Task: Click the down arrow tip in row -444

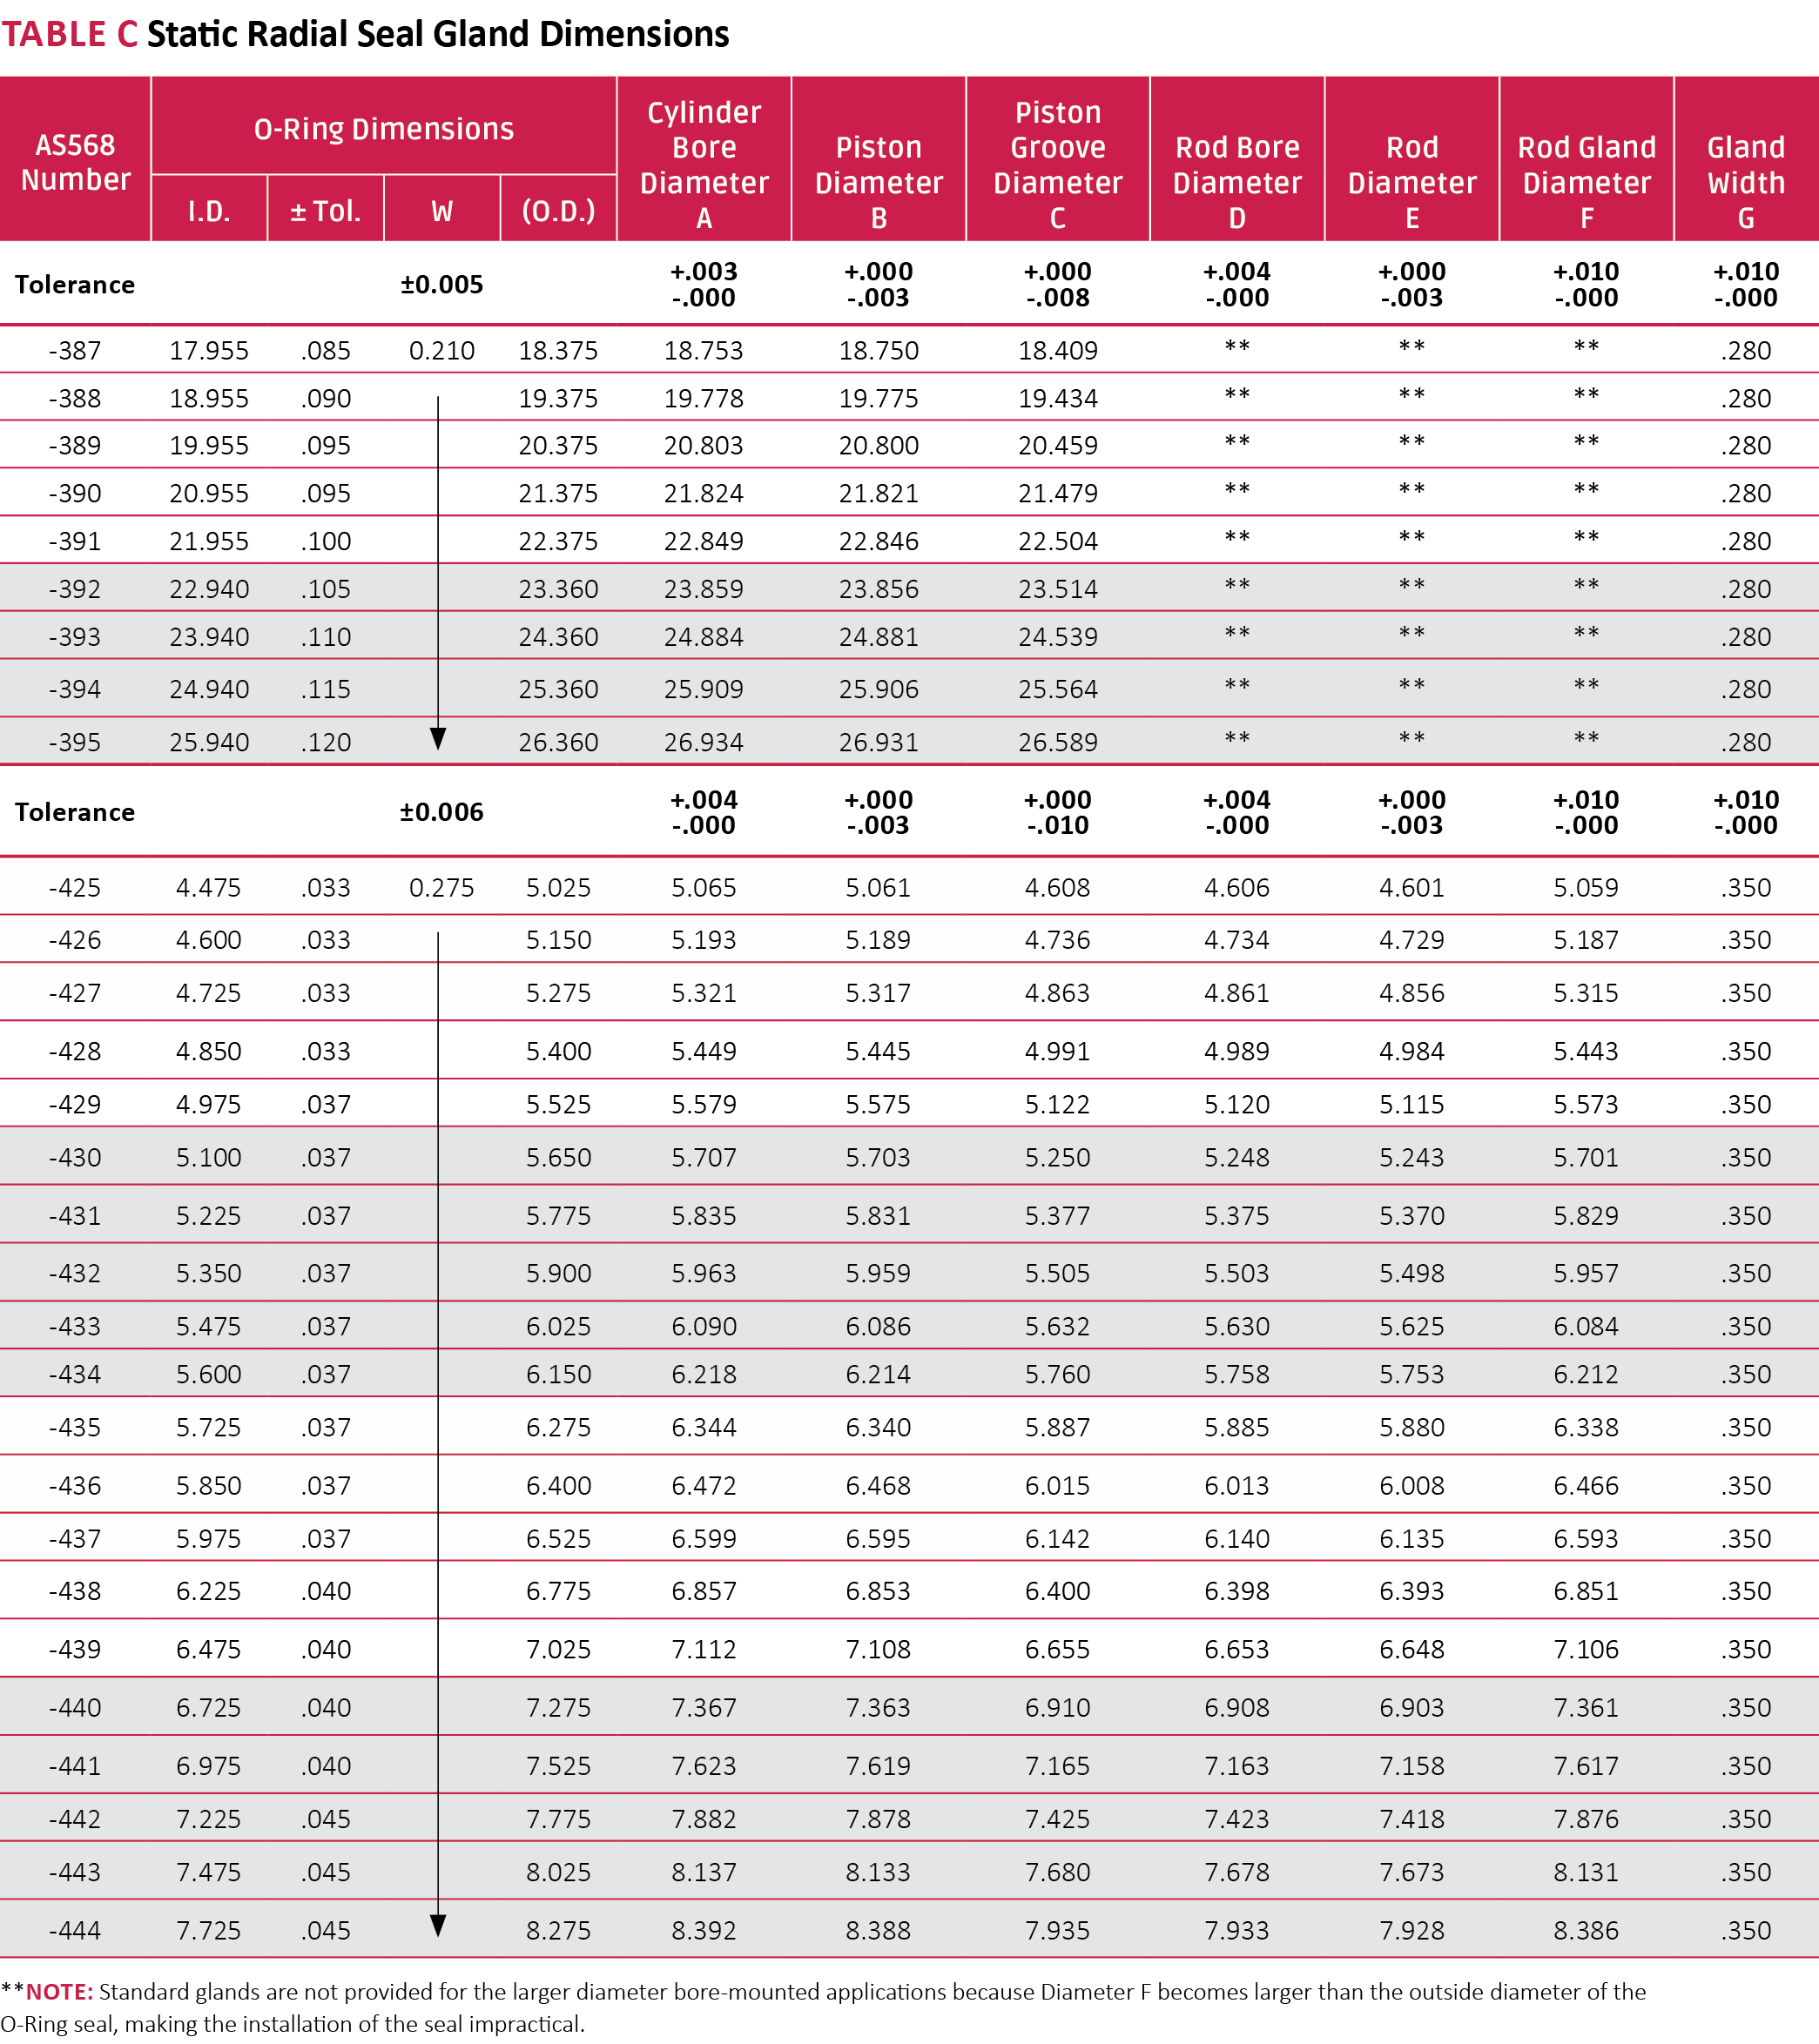Action: tap(438, 1926)
